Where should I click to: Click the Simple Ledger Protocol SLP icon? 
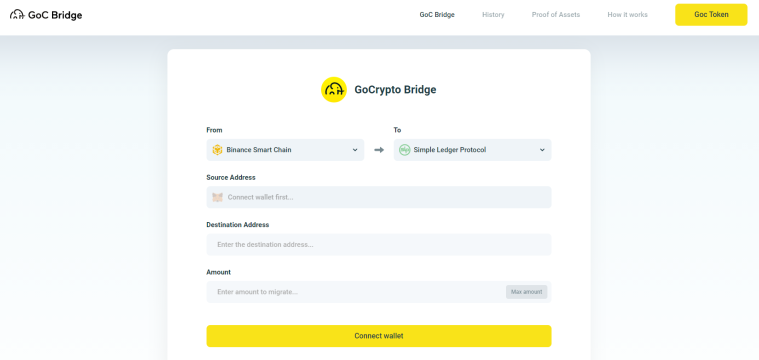404,150
